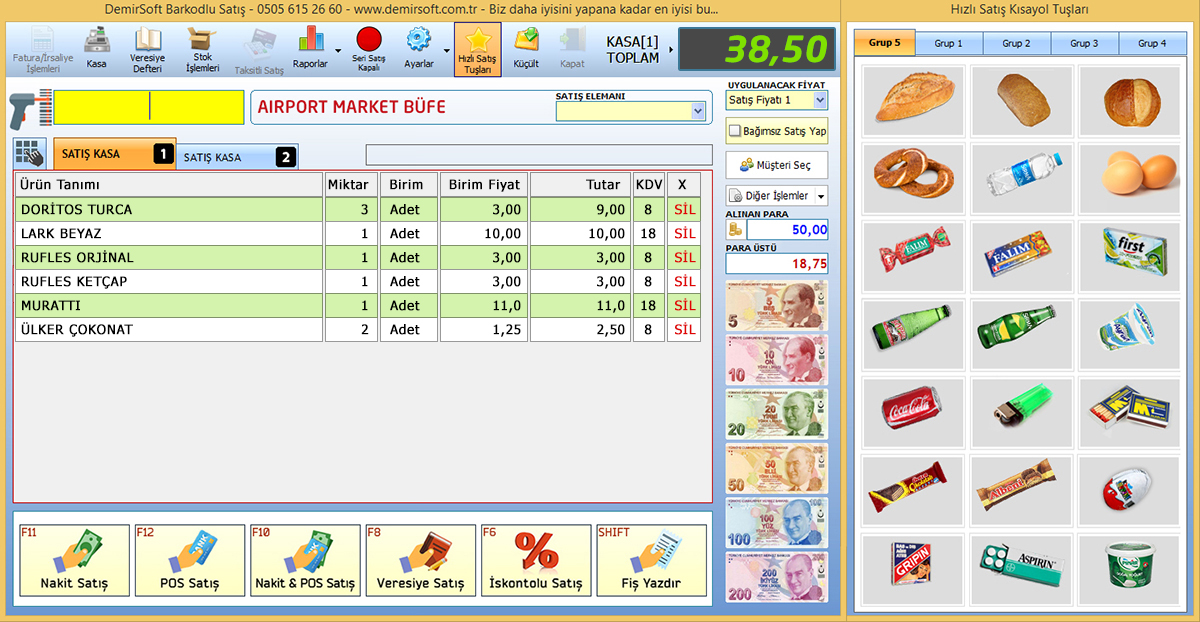The image size is (1200, 622).
Task: Click the Veresiye Satış button
Action: (x=421, y=560)
